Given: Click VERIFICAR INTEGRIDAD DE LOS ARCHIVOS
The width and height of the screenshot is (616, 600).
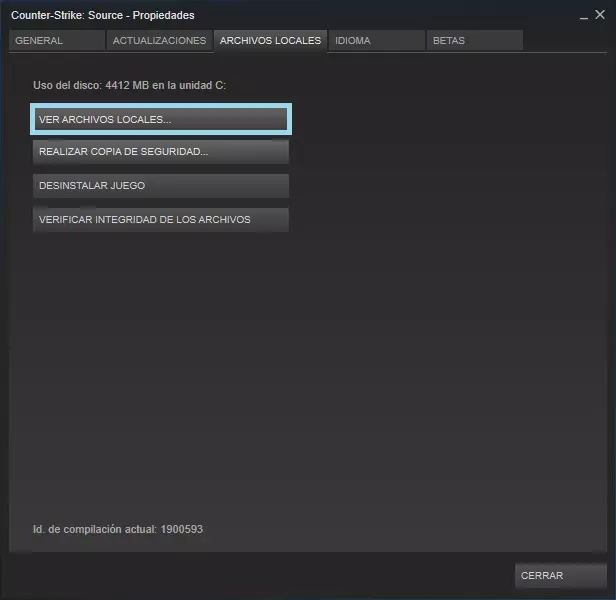Looking at the screenshot, I should [161, 219].
